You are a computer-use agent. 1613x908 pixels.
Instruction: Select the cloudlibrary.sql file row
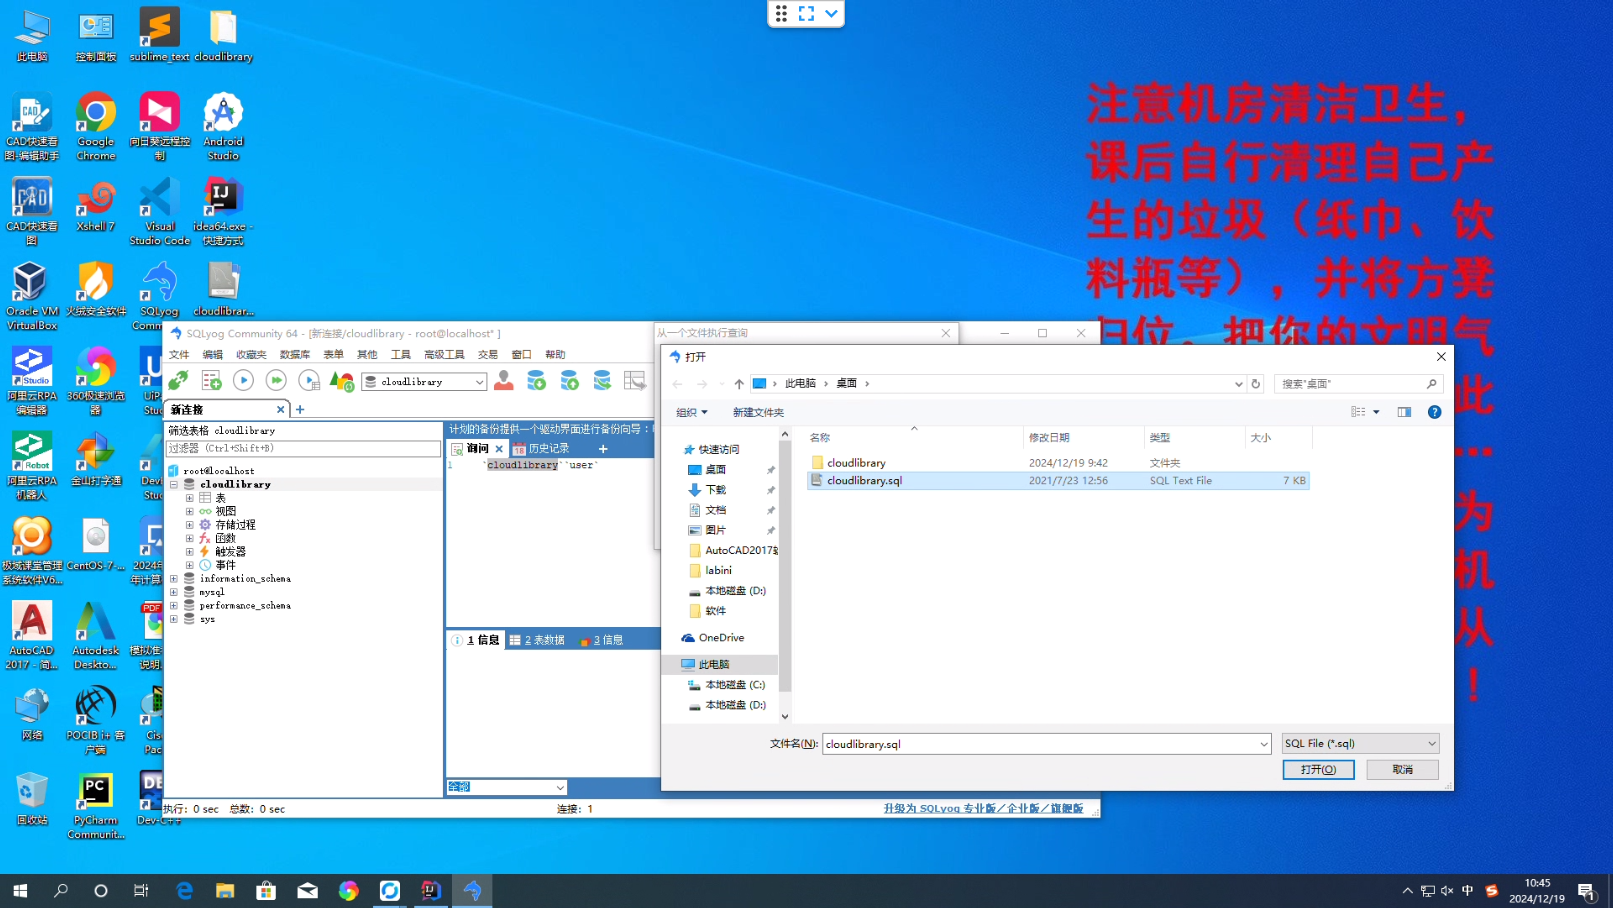point(1058,481)
